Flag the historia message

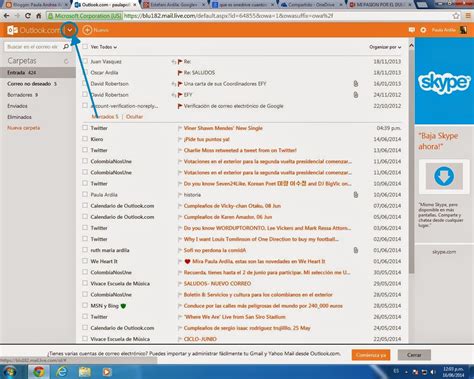click(x=180, y=195)
